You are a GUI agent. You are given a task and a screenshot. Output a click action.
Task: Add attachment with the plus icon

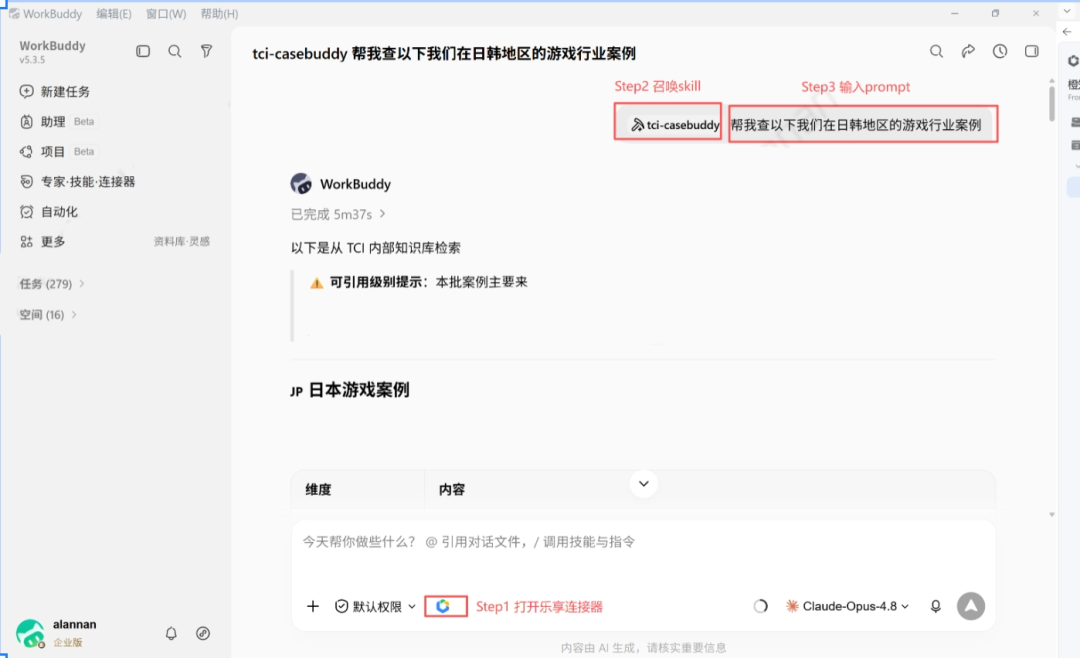313,606
